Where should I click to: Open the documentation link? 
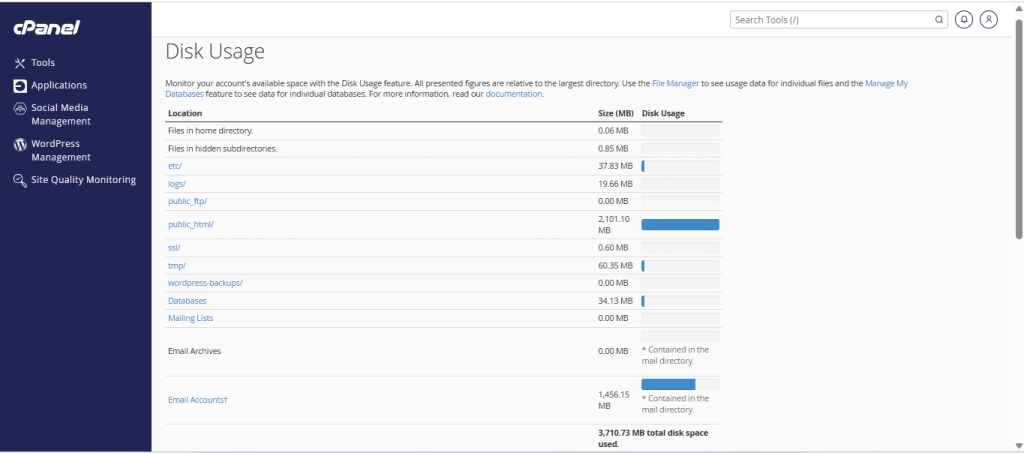point(513,94)
